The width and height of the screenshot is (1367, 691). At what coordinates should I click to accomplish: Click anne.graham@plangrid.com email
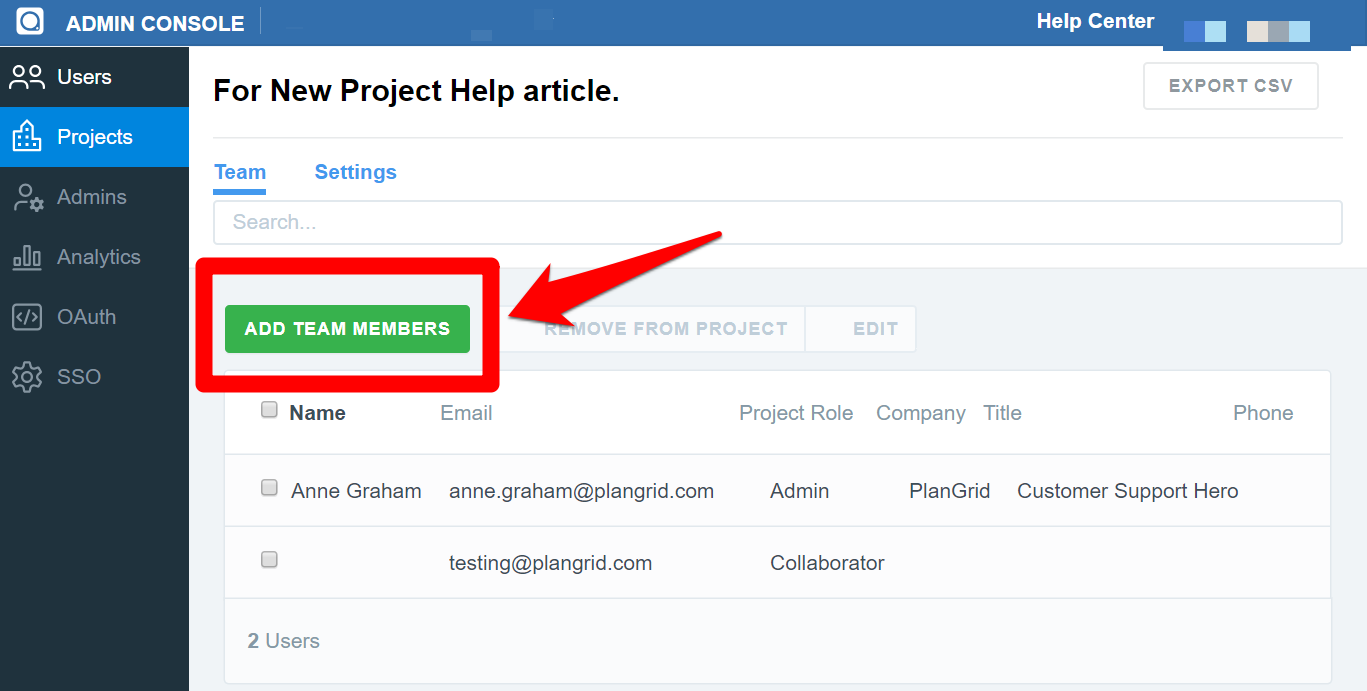[581, 491]
